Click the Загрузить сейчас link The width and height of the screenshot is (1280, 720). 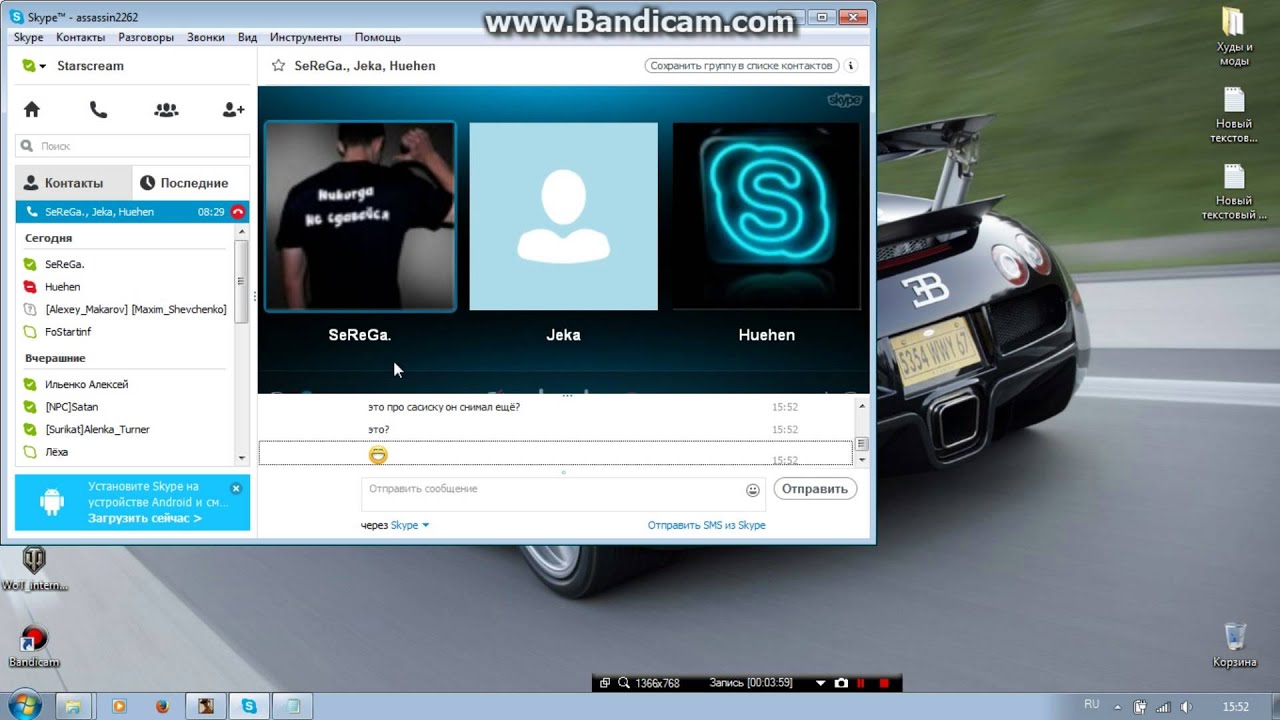(144, 518)
